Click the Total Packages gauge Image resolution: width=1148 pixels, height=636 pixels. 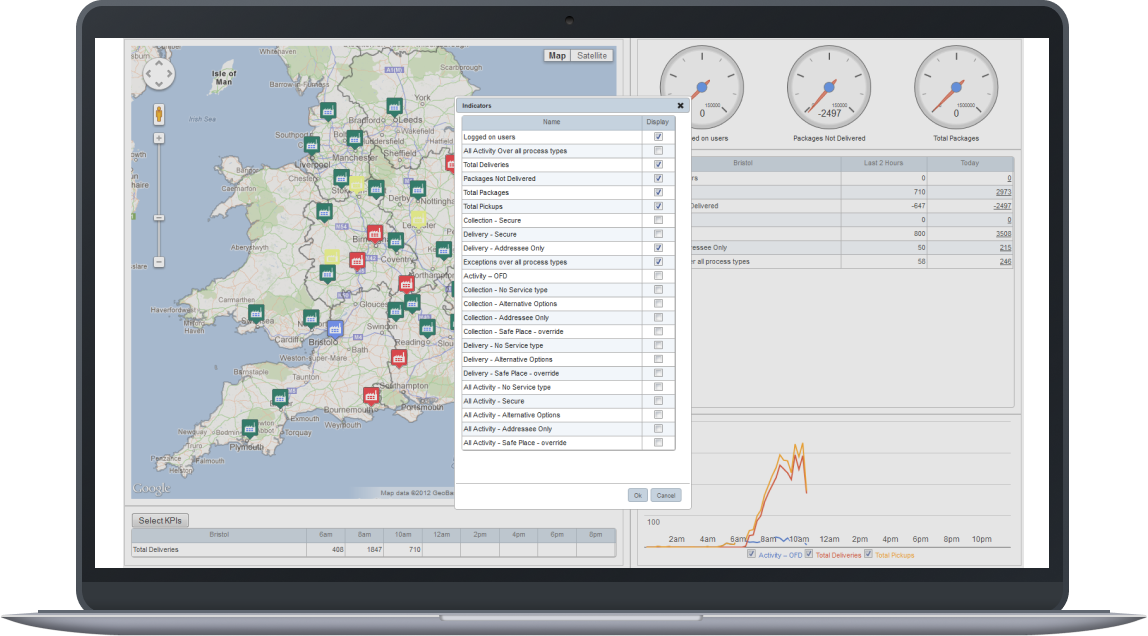point(956,87)
